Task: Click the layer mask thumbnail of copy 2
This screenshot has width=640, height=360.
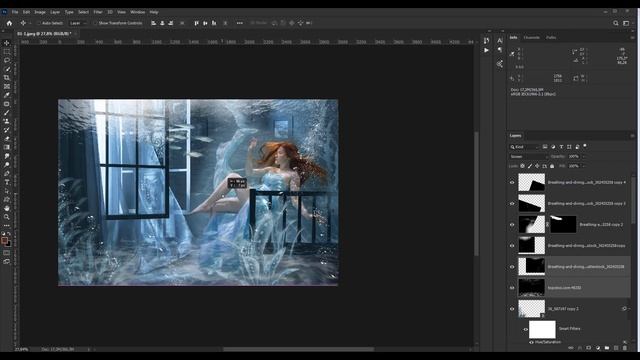Action: point(563,224)
